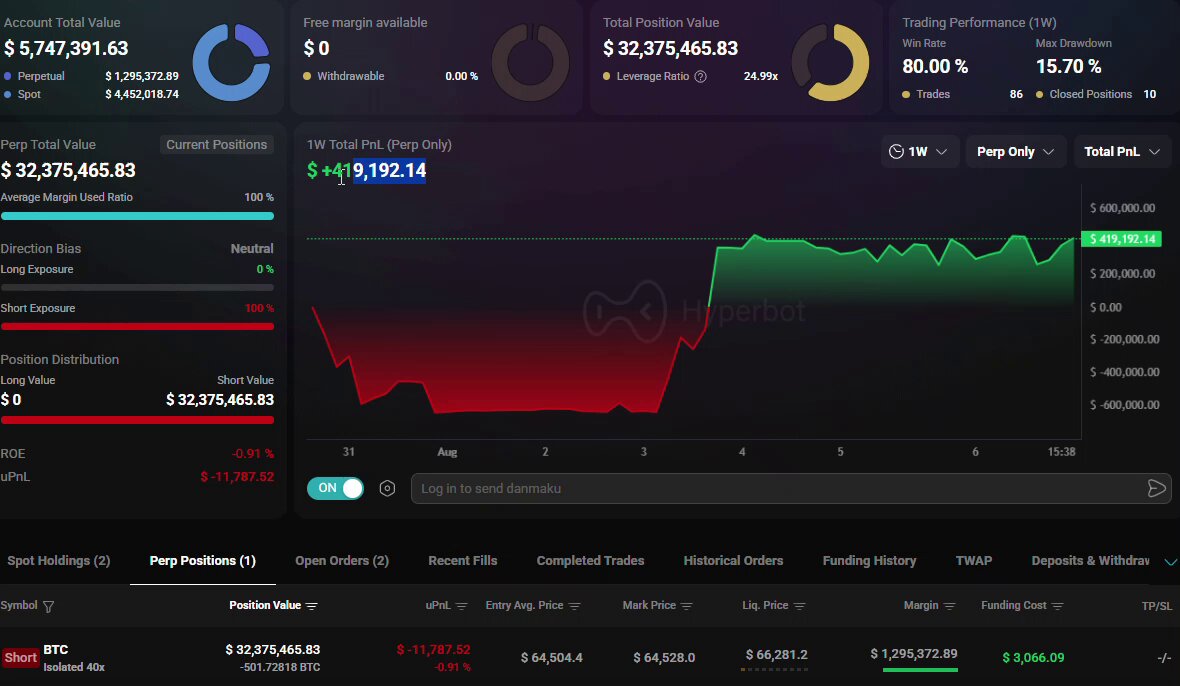Click the Position Value sort icon
Screen dimensions: 1180x686
[x=312, y=606]
